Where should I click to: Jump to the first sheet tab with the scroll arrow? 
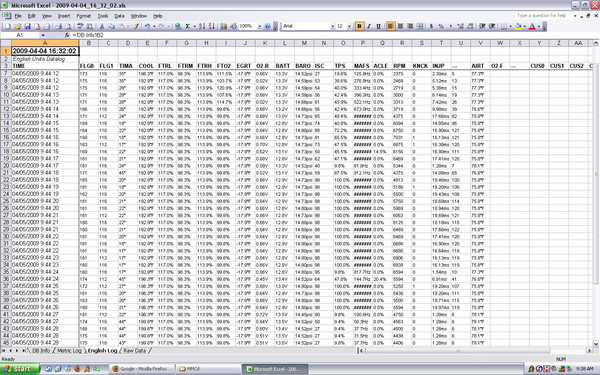point(3,351)
